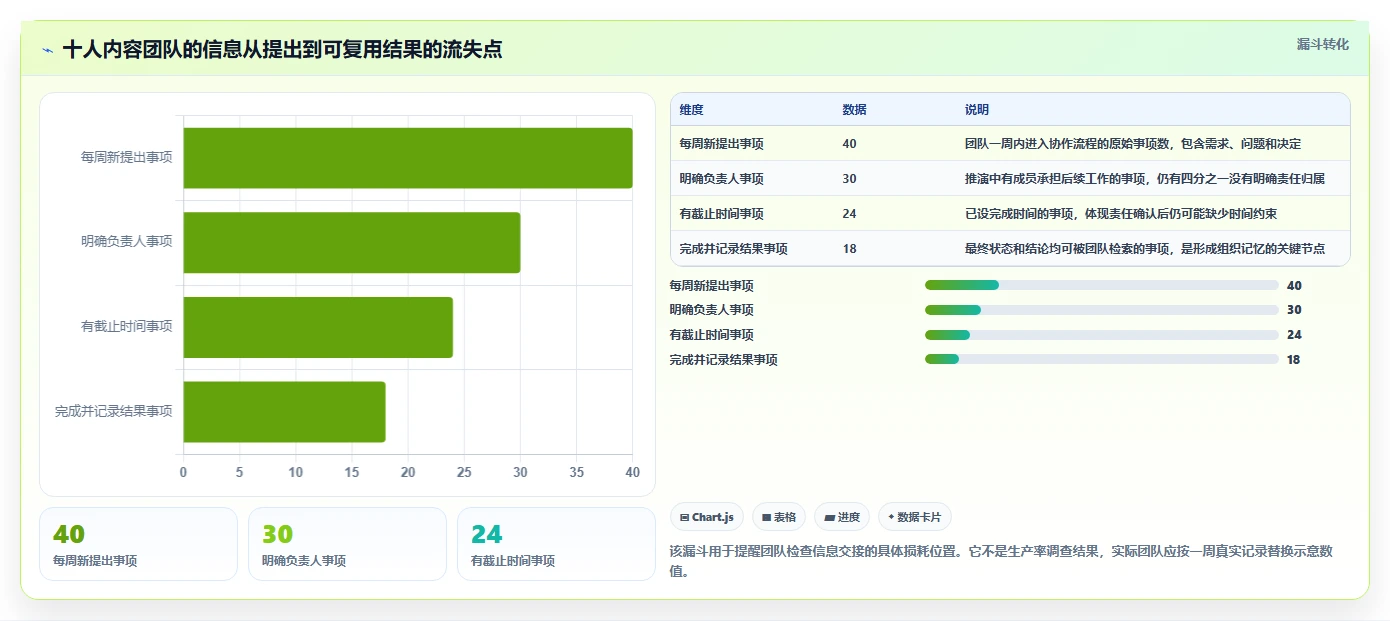Click the 完成并记录结果事项 chart bar
Screen dimensions: 1390x621
pos(284,411)
